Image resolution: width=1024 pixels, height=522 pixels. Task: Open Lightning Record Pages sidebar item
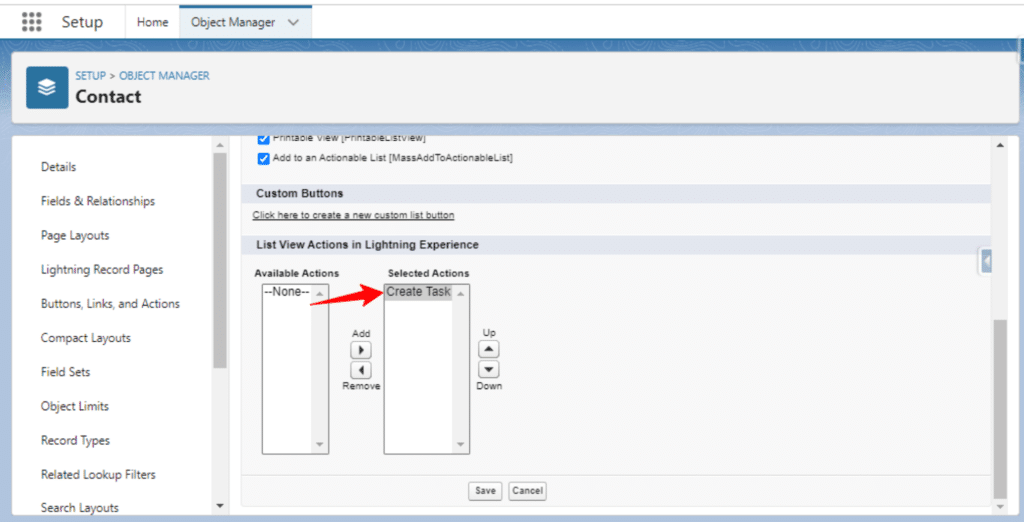coord(102,270)
